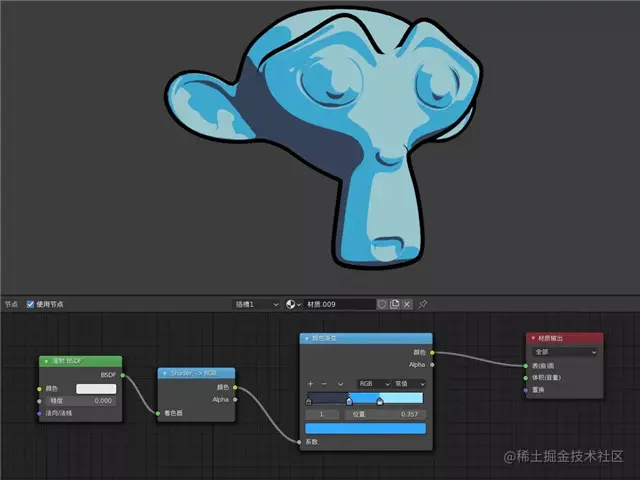Click Shader to RGB color output socket

point(235,387)
